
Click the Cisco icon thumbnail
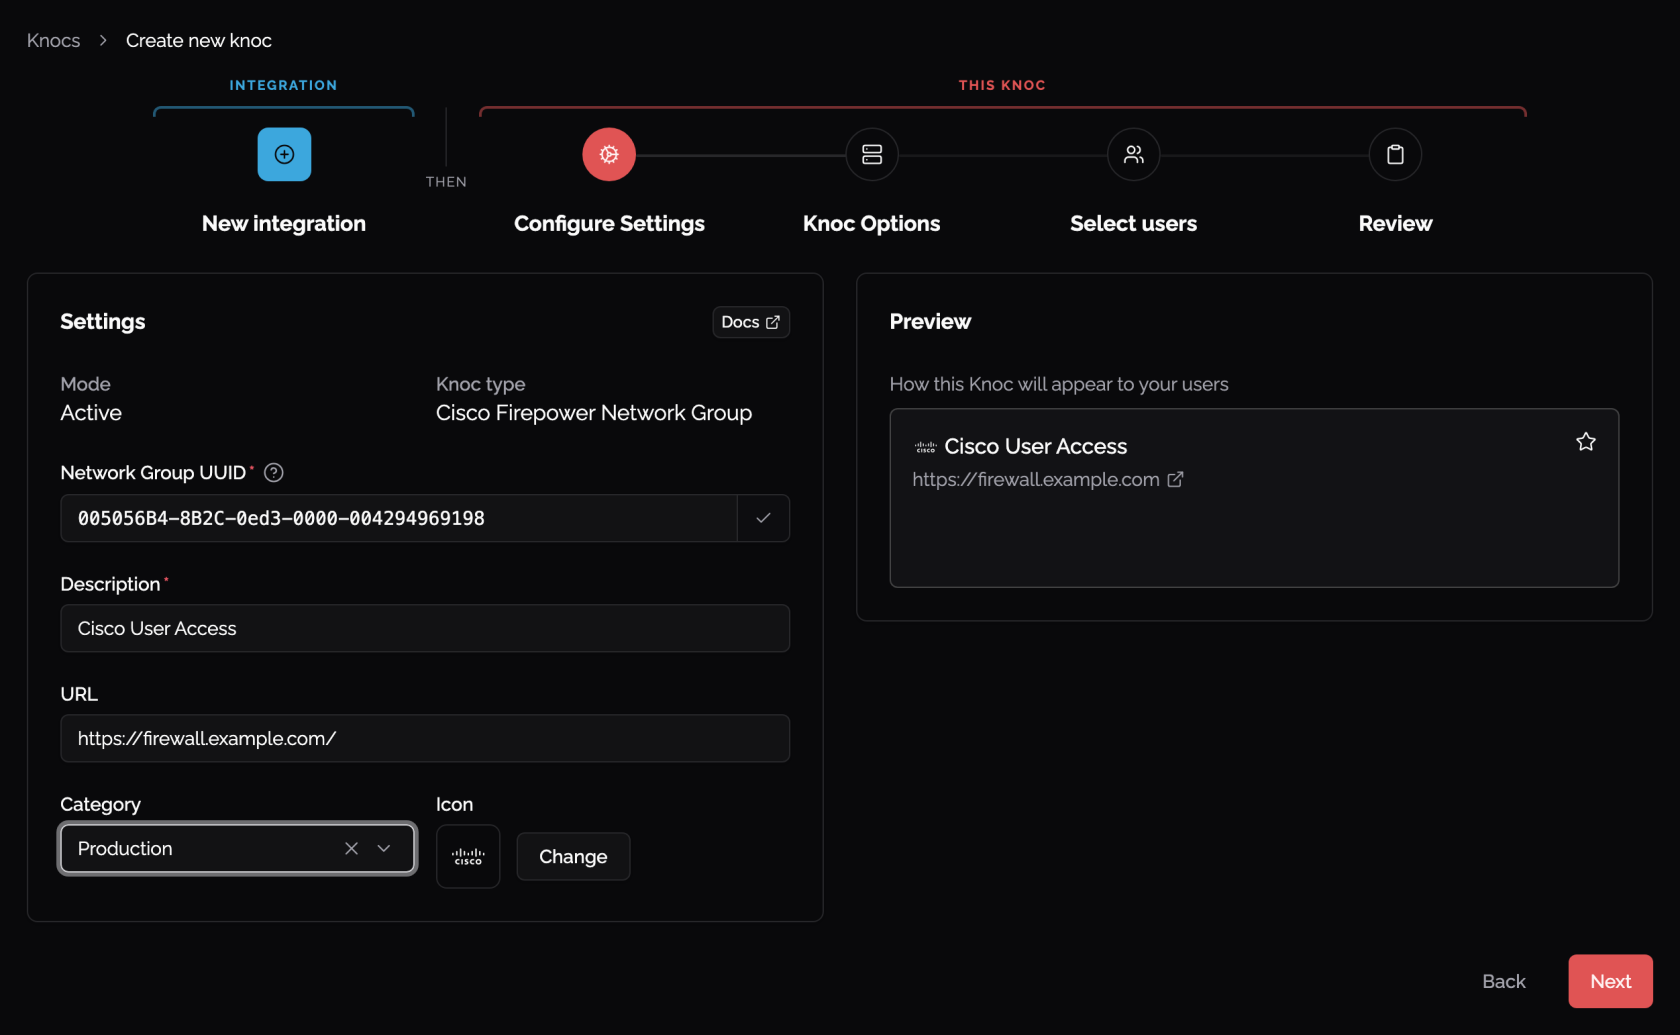coord(468,856)
